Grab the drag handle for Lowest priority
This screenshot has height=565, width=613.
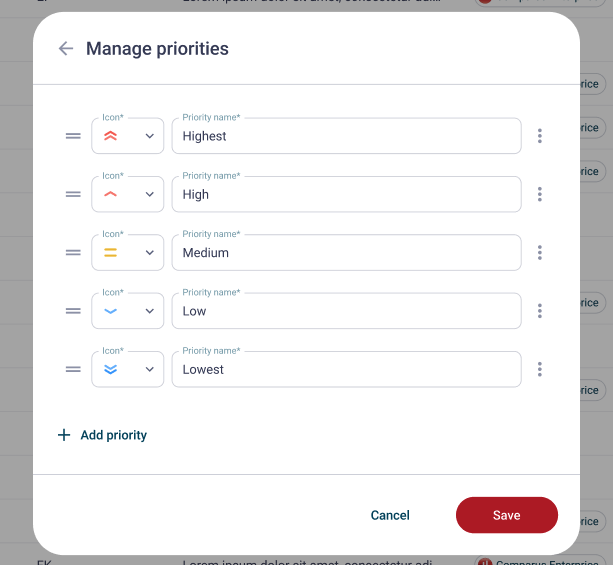point(73,369)
